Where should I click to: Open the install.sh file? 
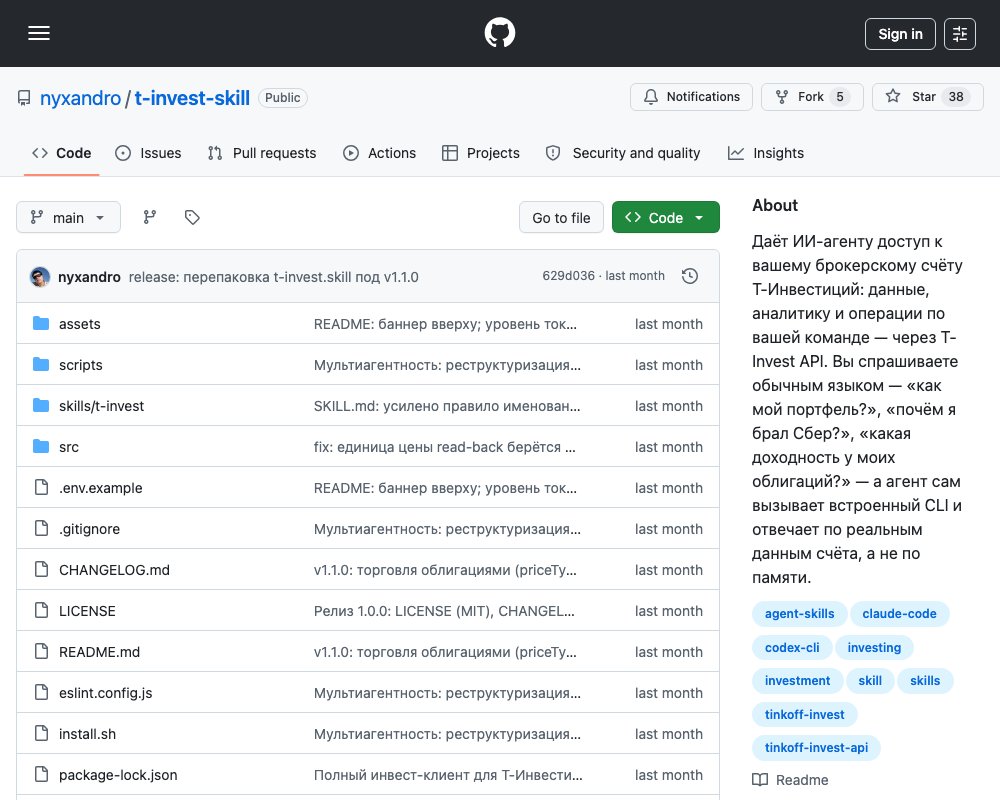[x=87, y=734]
